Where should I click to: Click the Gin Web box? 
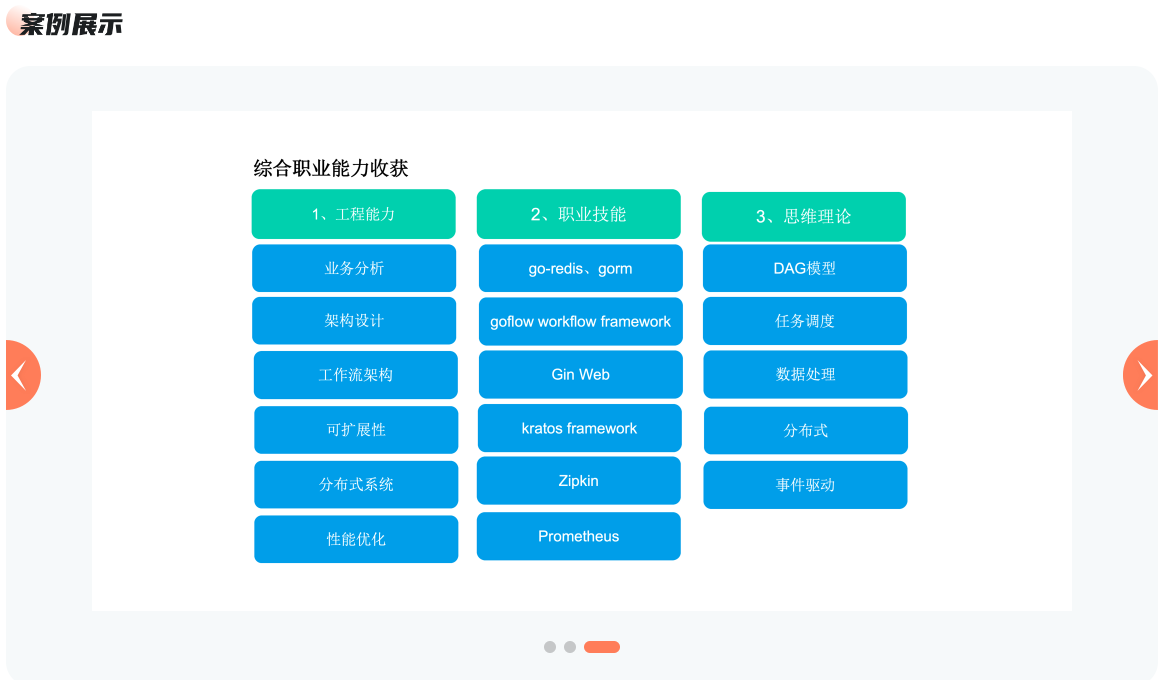580,375
